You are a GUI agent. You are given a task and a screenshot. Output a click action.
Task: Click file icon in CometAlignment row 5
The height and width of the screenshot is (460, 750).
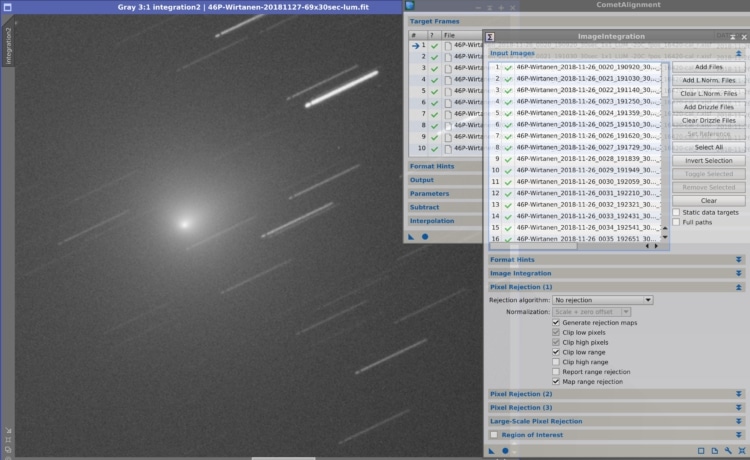tap(448, 91)
